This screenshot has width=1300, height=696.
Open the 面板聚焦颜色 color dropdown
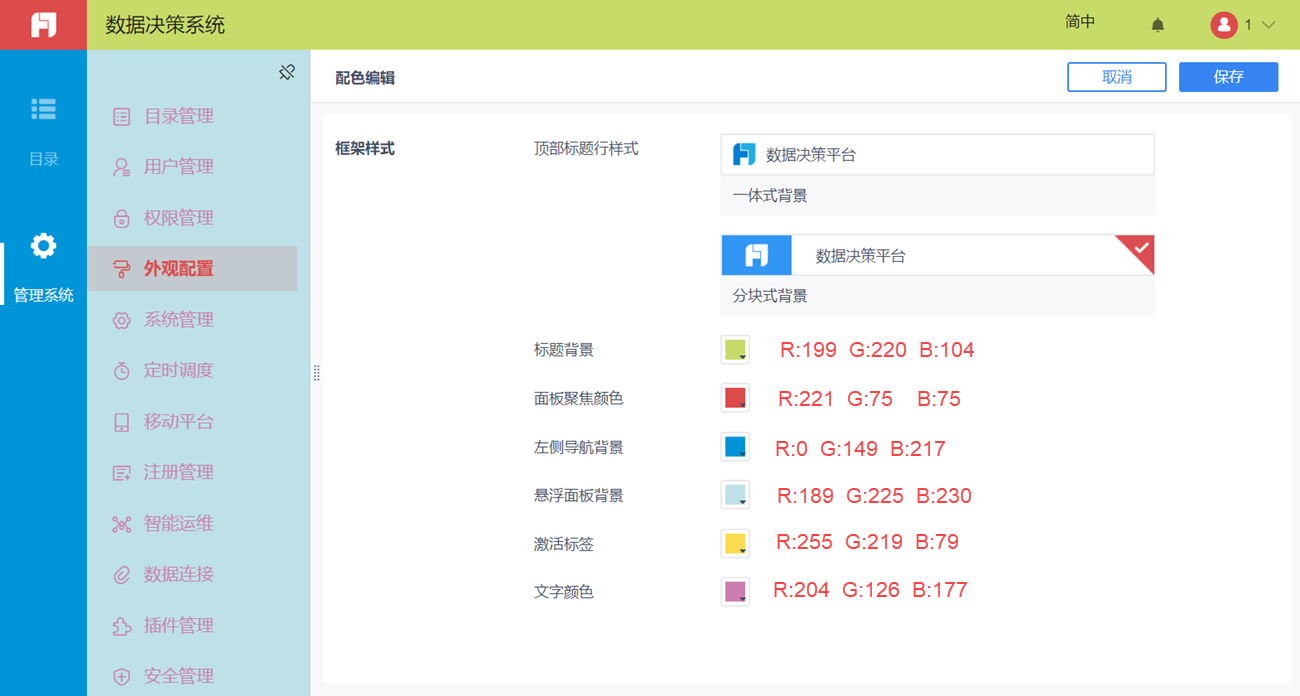click(x=735, y=398)
